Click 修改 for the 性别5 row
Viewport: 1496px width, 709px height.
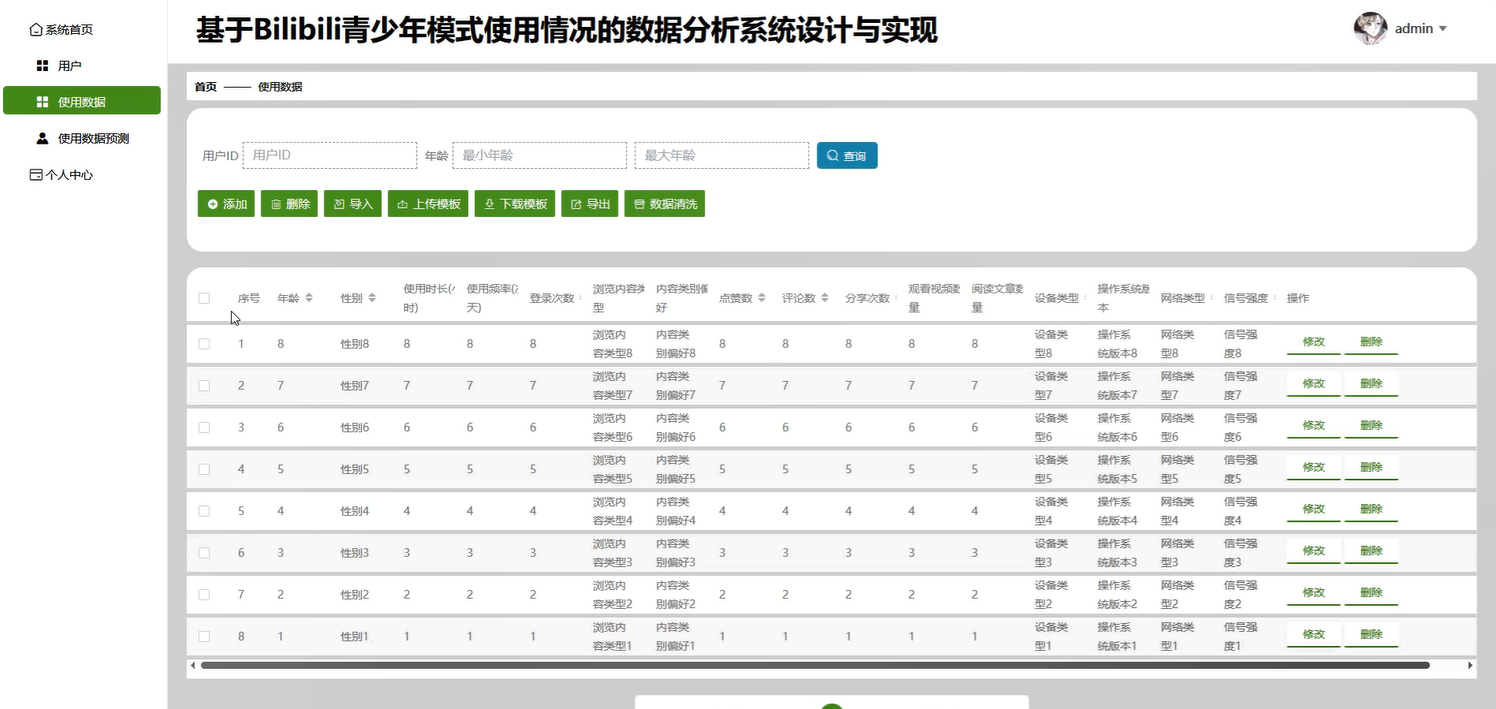pos(1314,468)
